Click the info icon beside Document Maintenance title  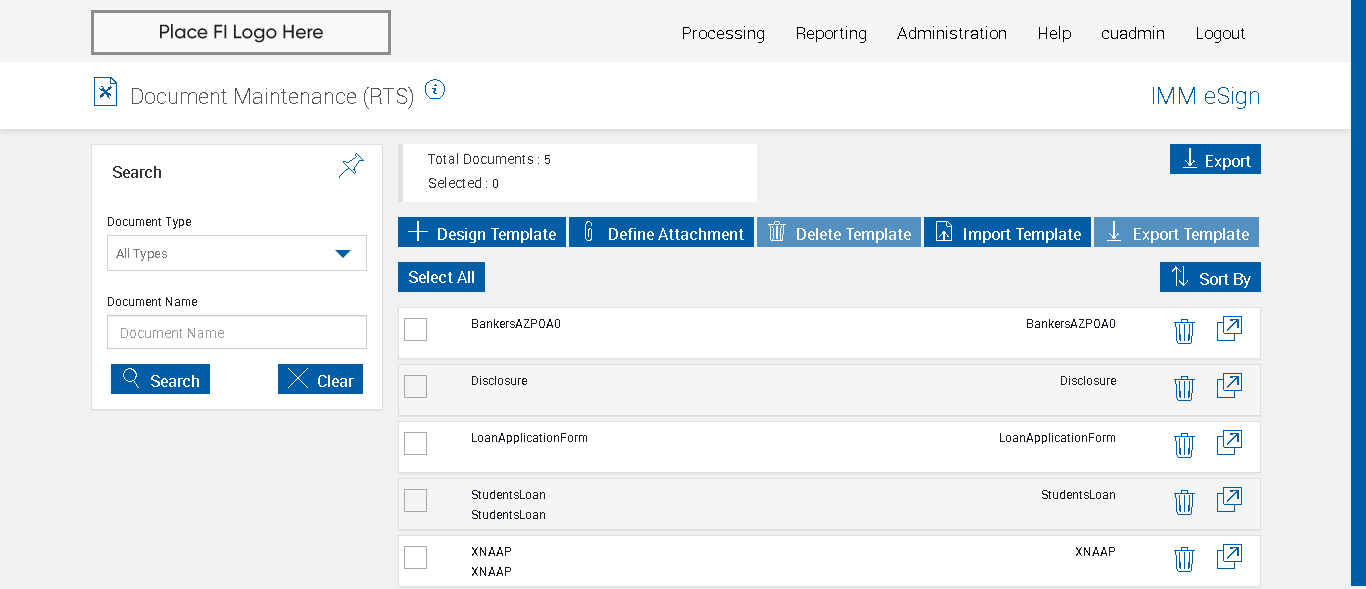(x=434, y=90)
